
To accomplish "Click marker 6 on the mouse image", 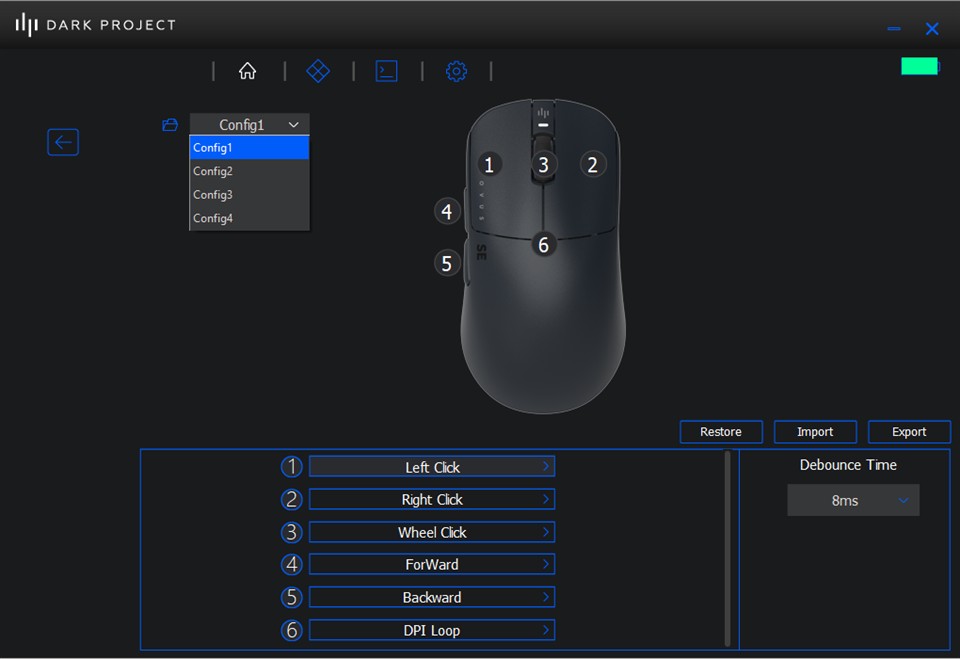I will (x=543, y=243).
